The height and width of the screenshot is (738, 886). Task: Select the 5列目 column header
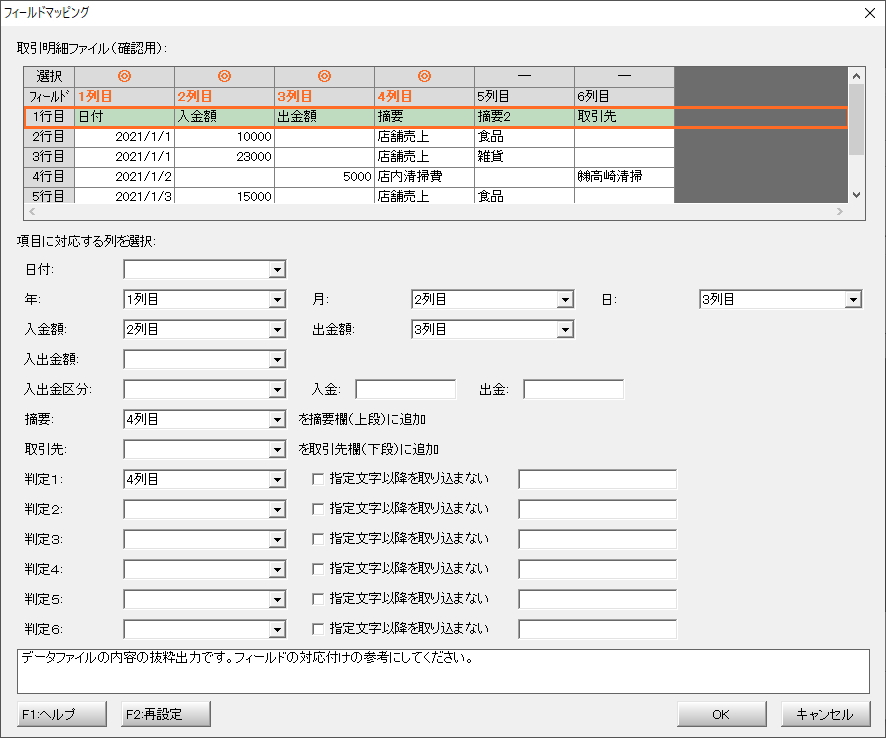click(524, 96)
